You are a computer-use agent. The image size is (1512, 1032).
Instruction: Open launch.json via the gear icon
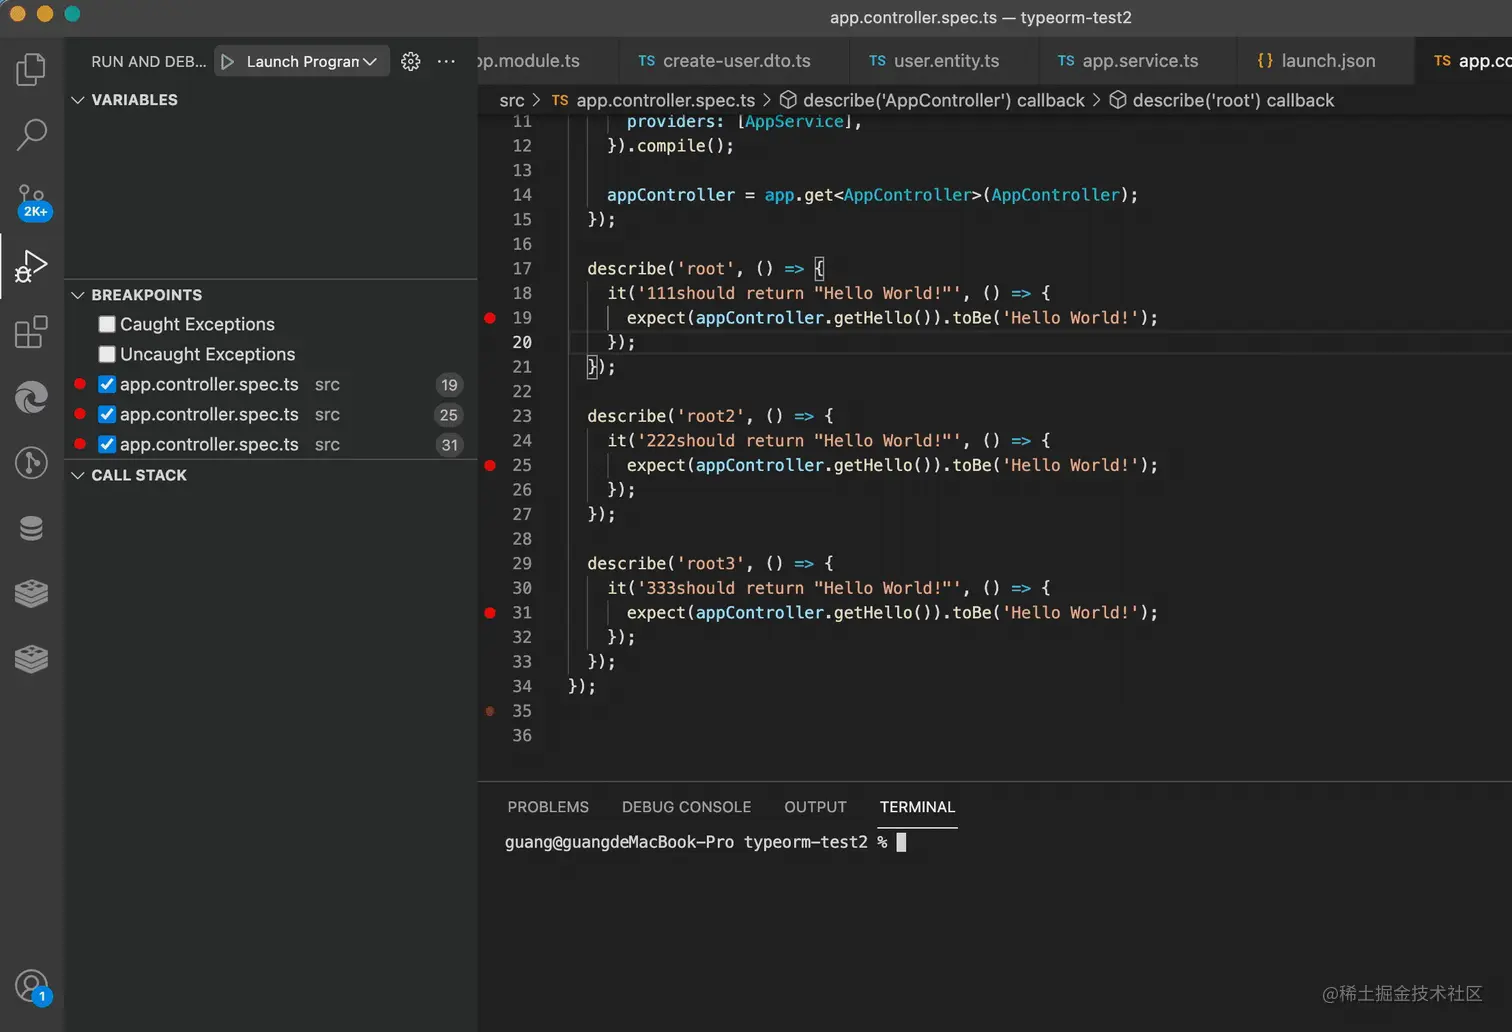click(x=410, y=62)
